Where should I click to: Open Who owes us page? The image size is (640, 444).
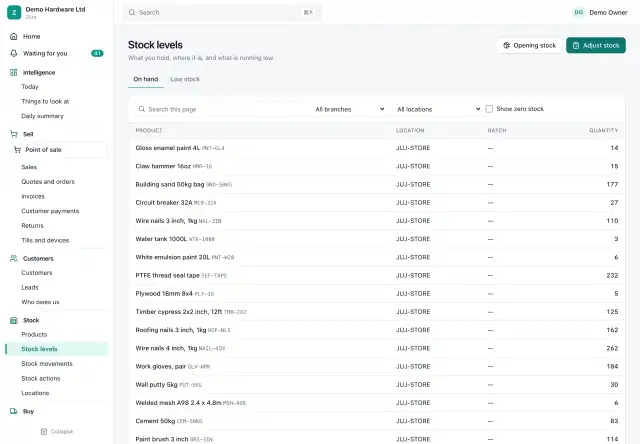tap(40, 302)
